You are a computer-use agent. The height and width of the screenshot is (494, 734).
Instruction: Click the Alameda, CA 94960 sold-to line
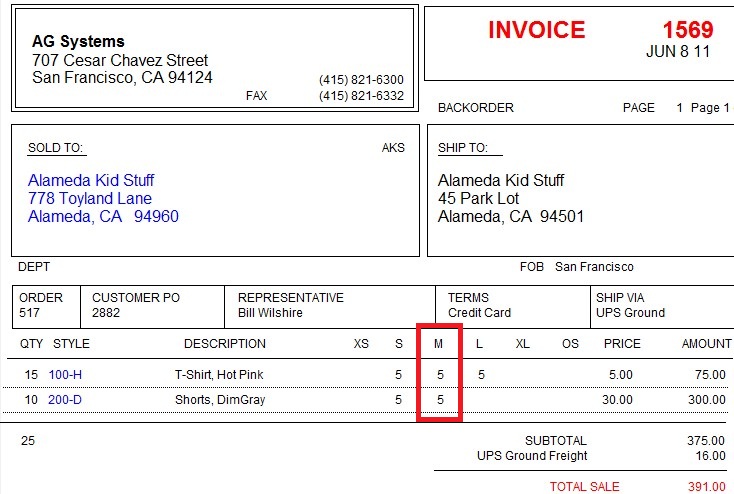(x=103, y=216)
